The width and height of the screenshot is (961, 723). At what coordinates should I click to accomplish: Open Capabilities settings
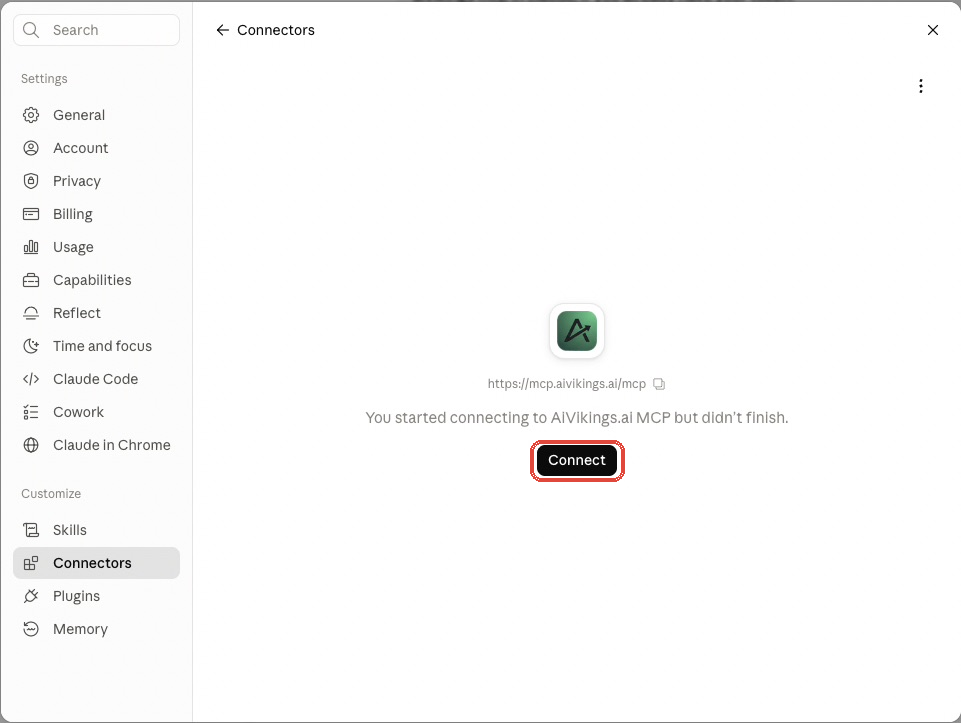96,281
